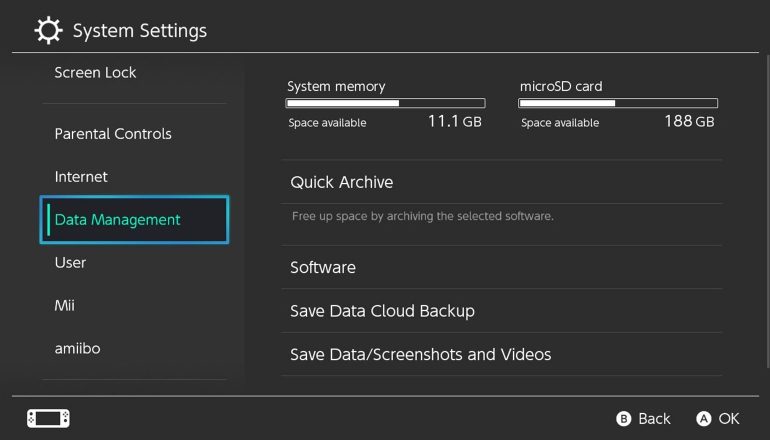Click the System Settings gear icon
Image resolution: width=770 pixels, height=440 pixels.
[x=47, y=31]
